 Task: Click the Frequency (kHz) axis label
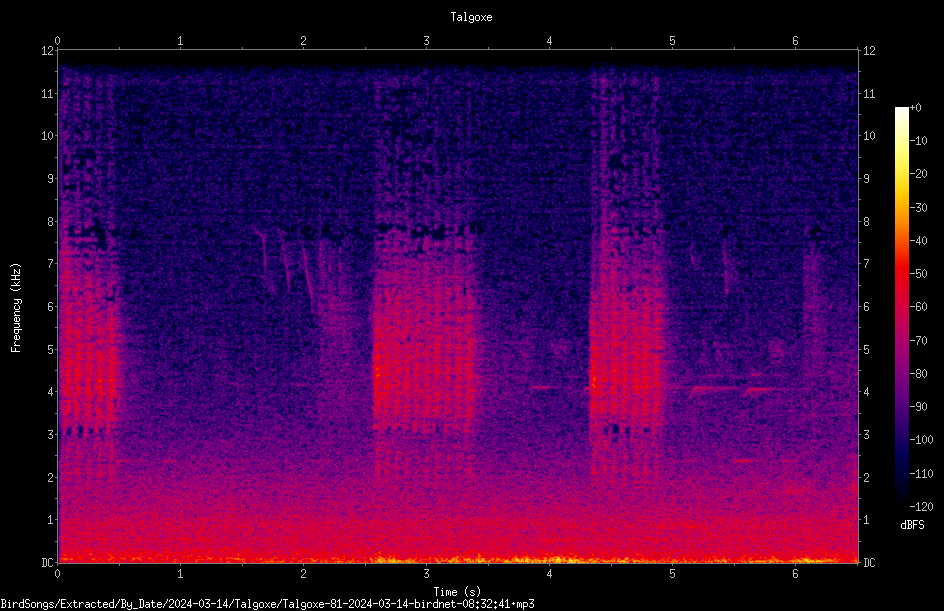(16, 308)
